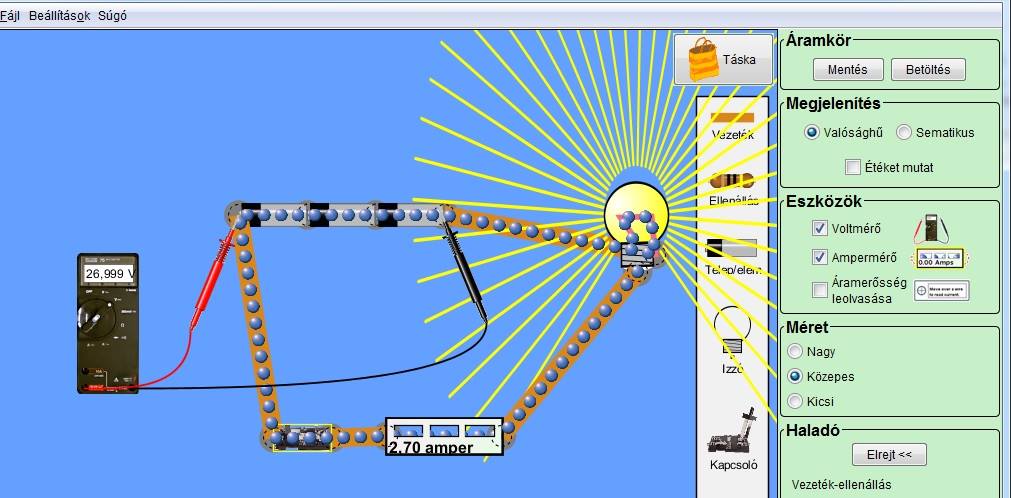
Task: Open the Beállítások menu
Action: pyautogui.click(x=59, y=15)
